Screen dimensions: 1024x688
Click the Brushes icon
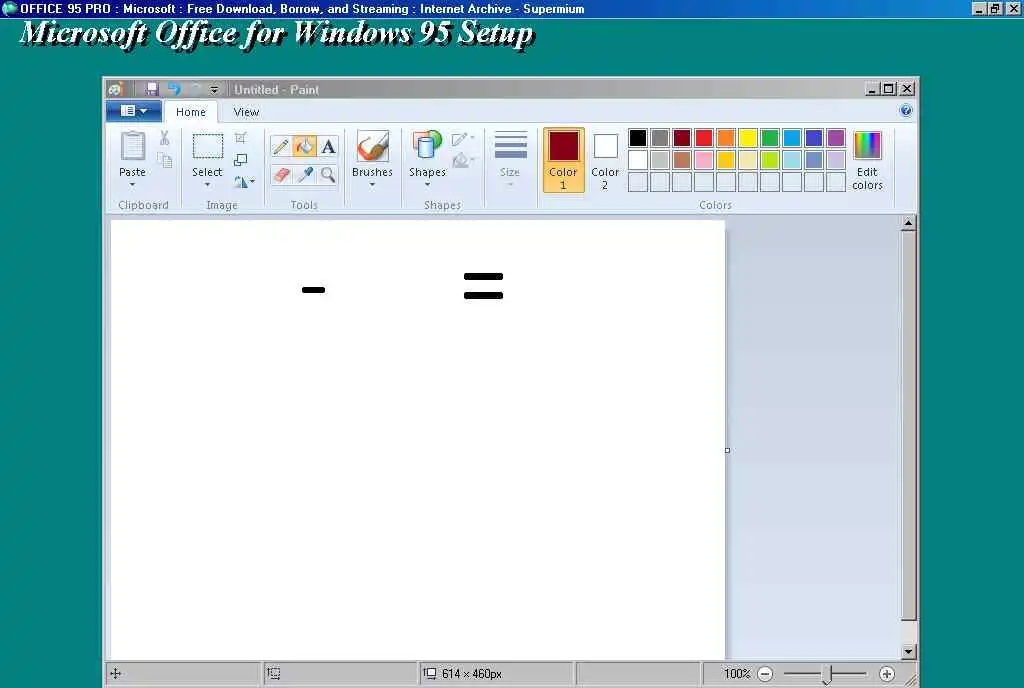[372, 146]
